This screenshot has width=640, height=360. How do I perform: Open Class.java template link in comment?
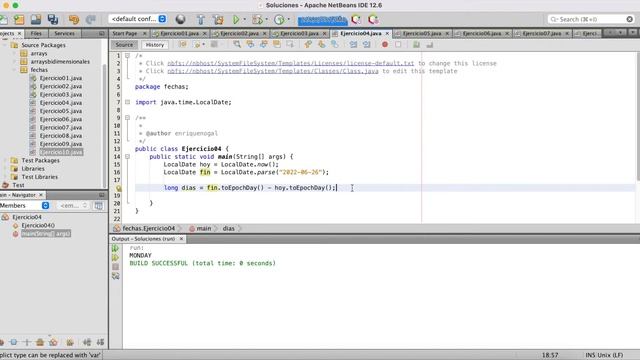click(x=273, y=71)
